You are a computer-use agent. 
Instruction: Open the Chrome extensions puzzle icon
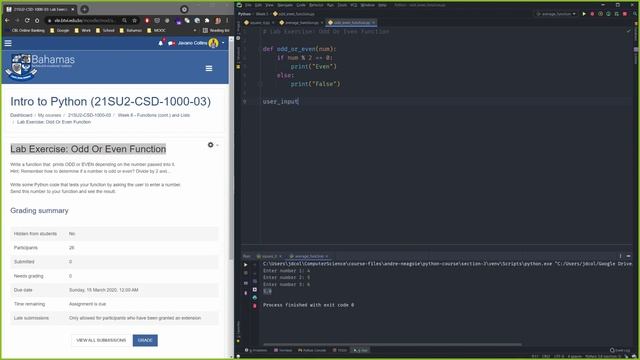pos(207,20)
